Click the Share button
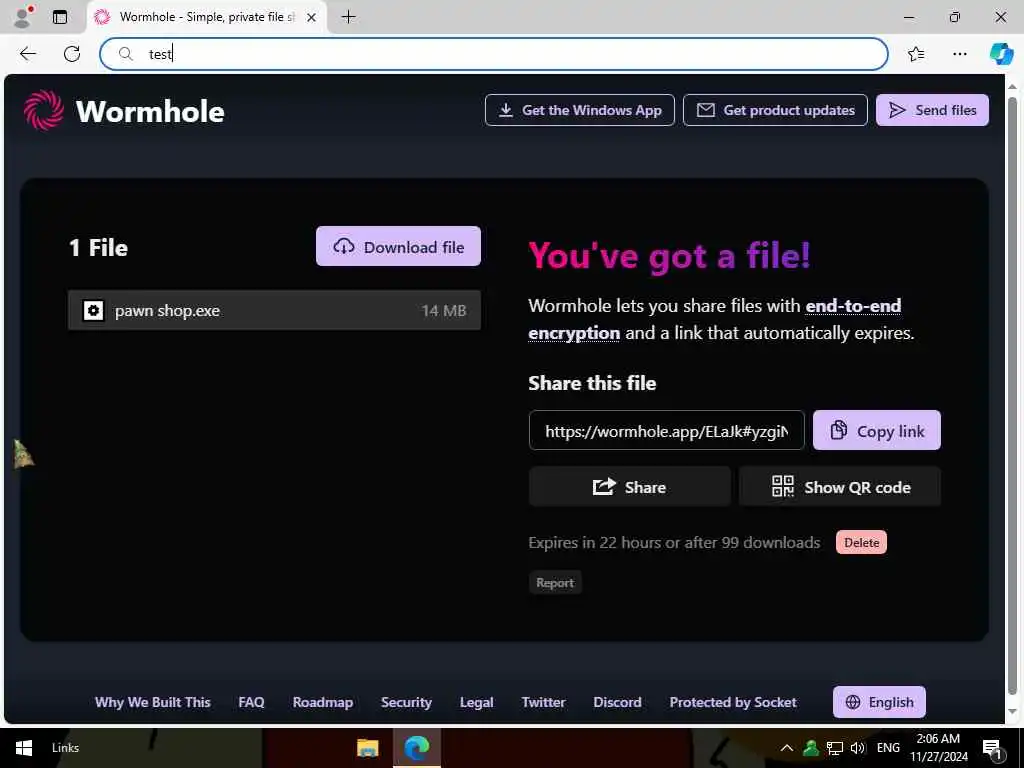Viewport: 1024px width, 768px height. (x=630, y=487)
